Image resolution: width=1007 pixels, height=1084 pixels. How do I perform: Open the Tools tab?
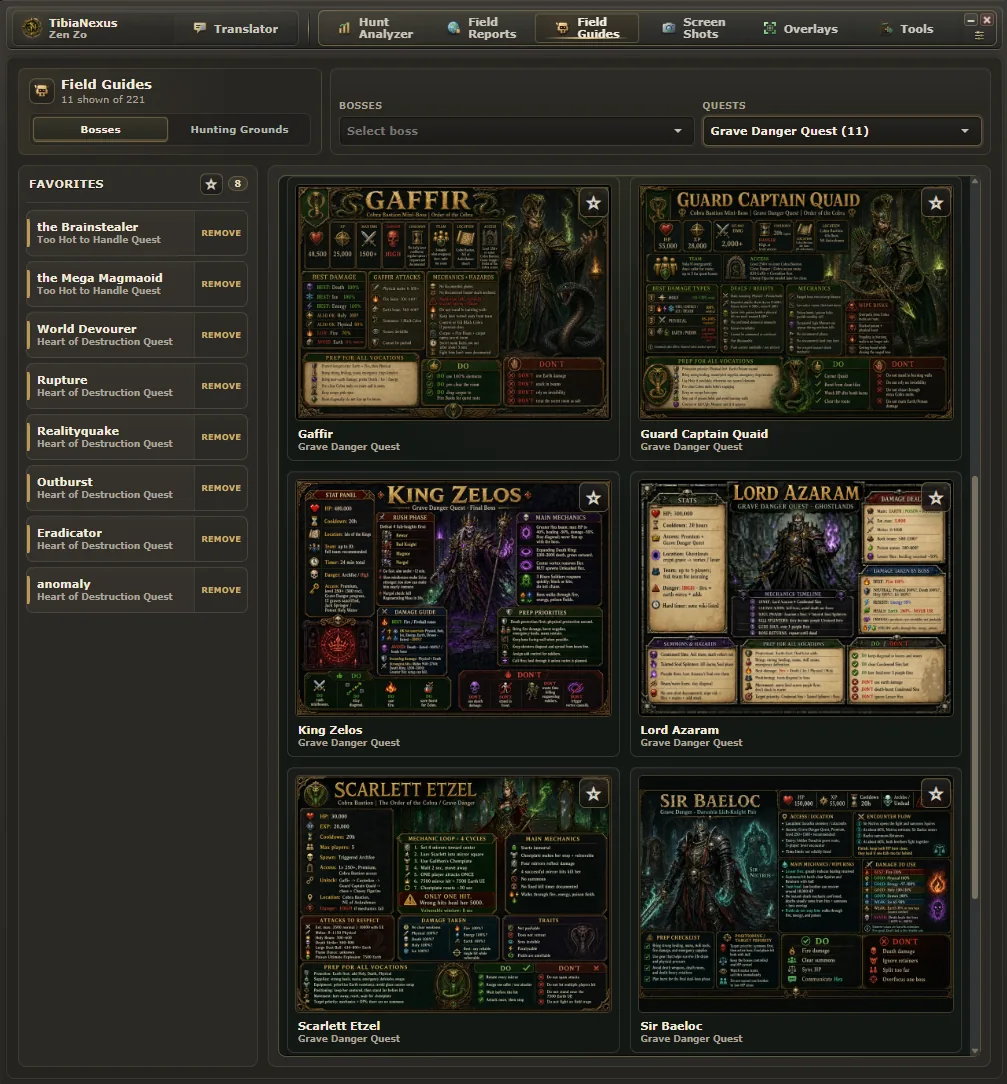[x=906, y=28]
